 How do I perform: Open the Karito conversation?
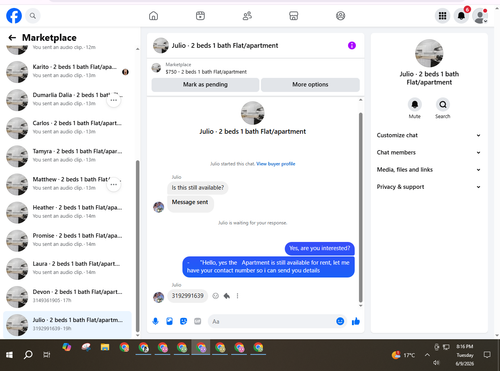pos(67,72)
